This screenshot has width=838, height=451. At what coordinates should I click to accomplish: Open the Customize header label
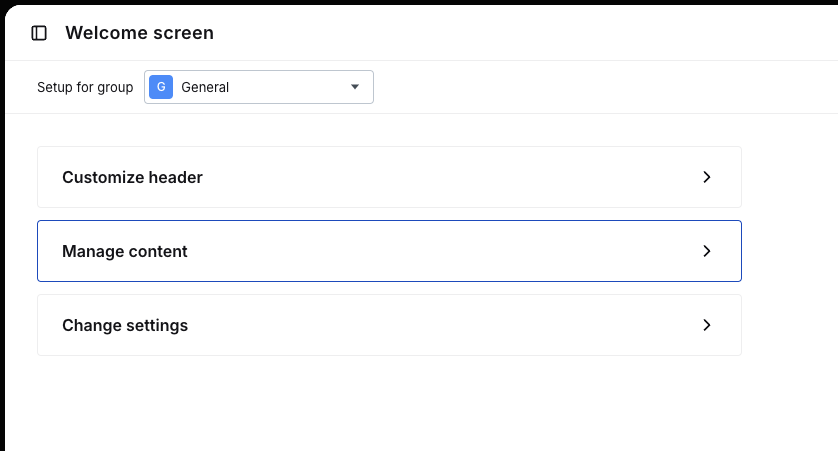[132, 177]
